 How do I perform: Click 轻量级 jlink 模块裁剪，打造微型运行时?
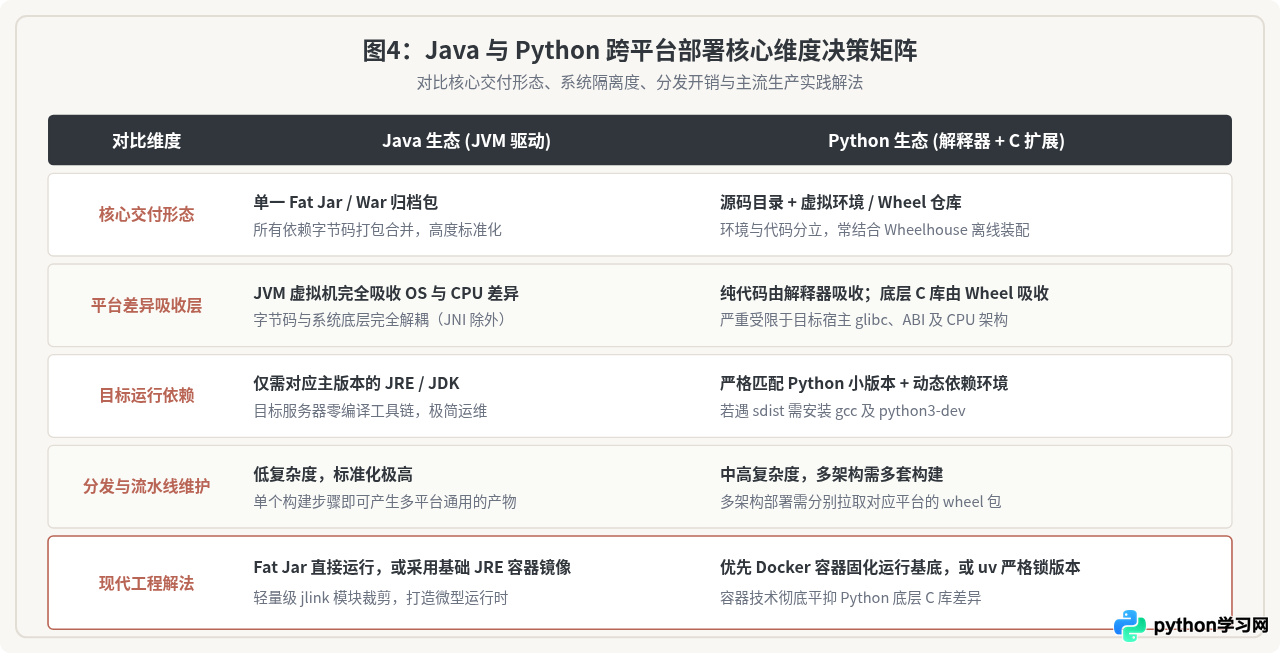pos(381,598)
